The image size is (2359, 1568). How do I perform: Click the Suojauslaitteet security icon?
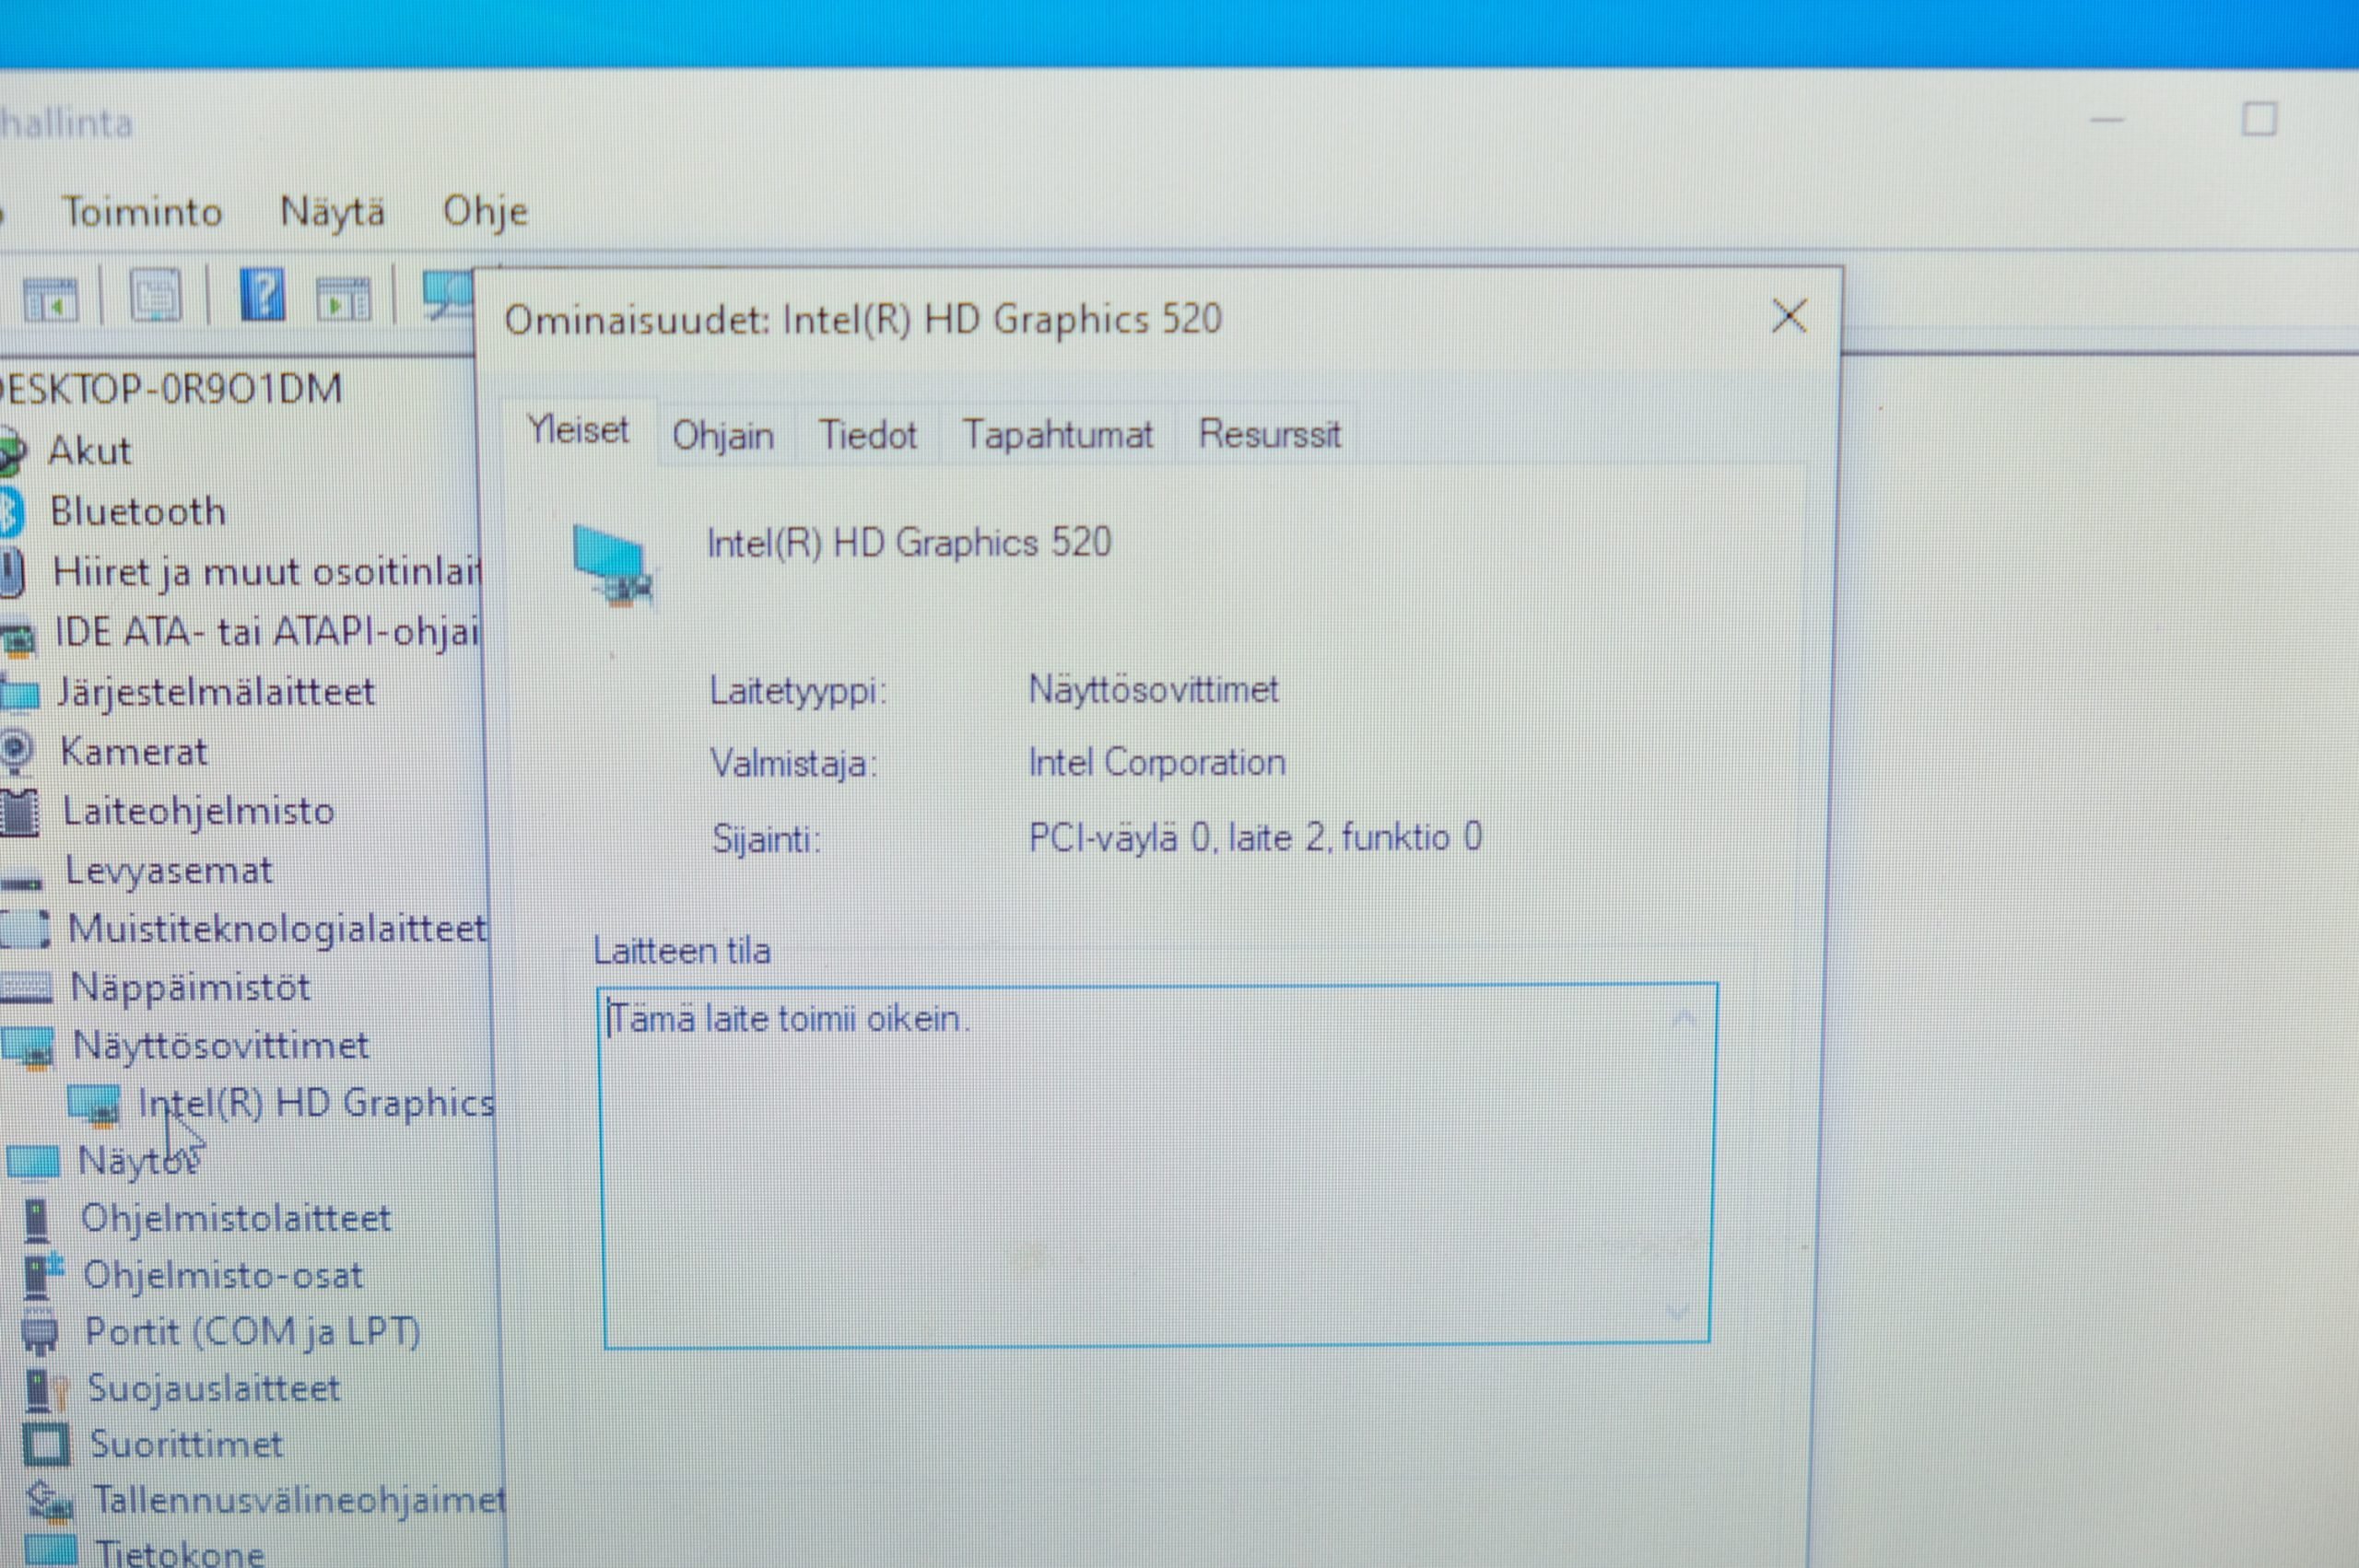coord(45,1390)
